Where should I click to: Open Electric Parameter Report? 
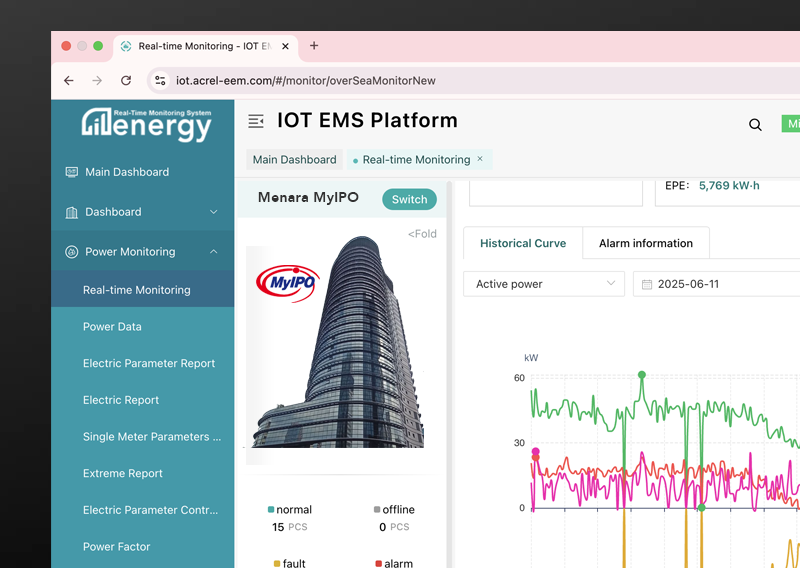pos(142,363)
